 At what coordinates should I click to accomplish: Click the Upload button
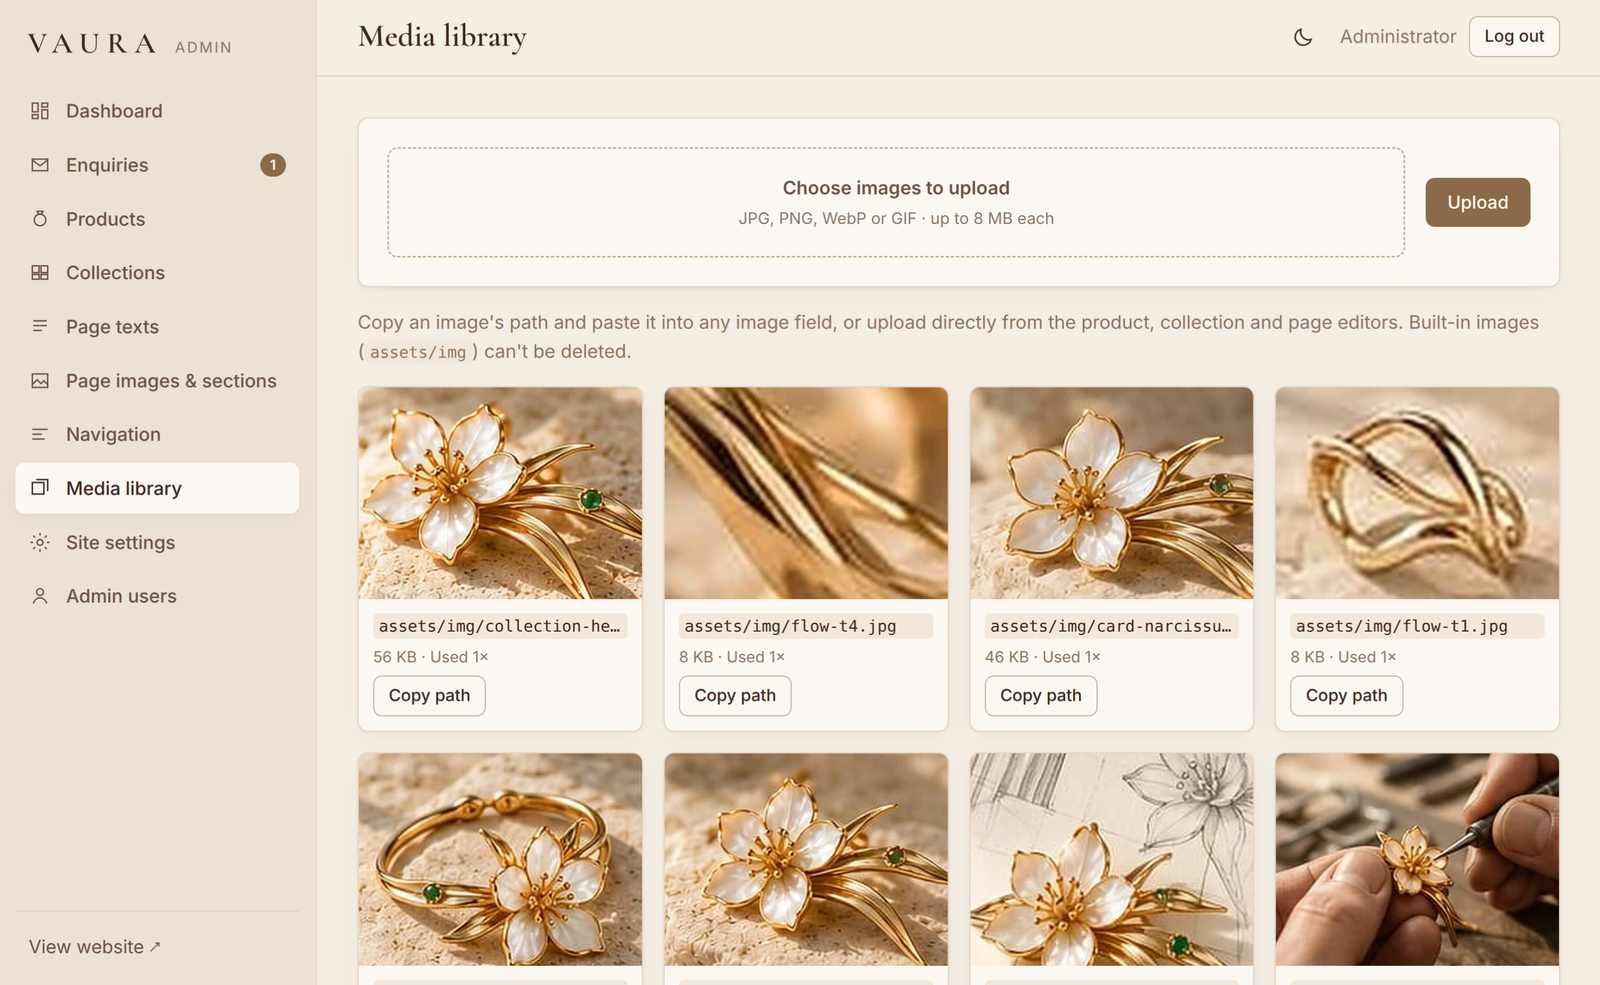tap(1477, 202)
